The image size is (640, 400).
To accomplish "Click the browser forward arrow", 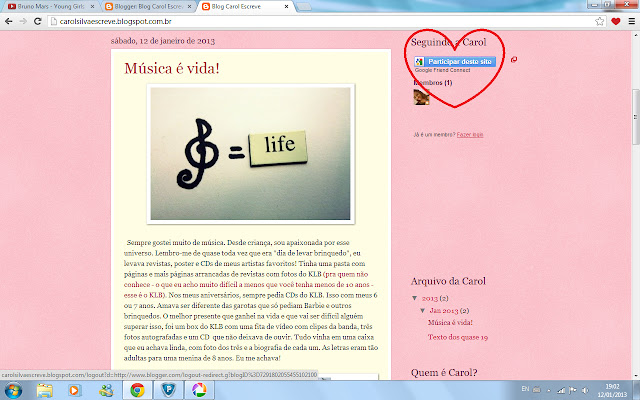I will click(x=23, y=21).
